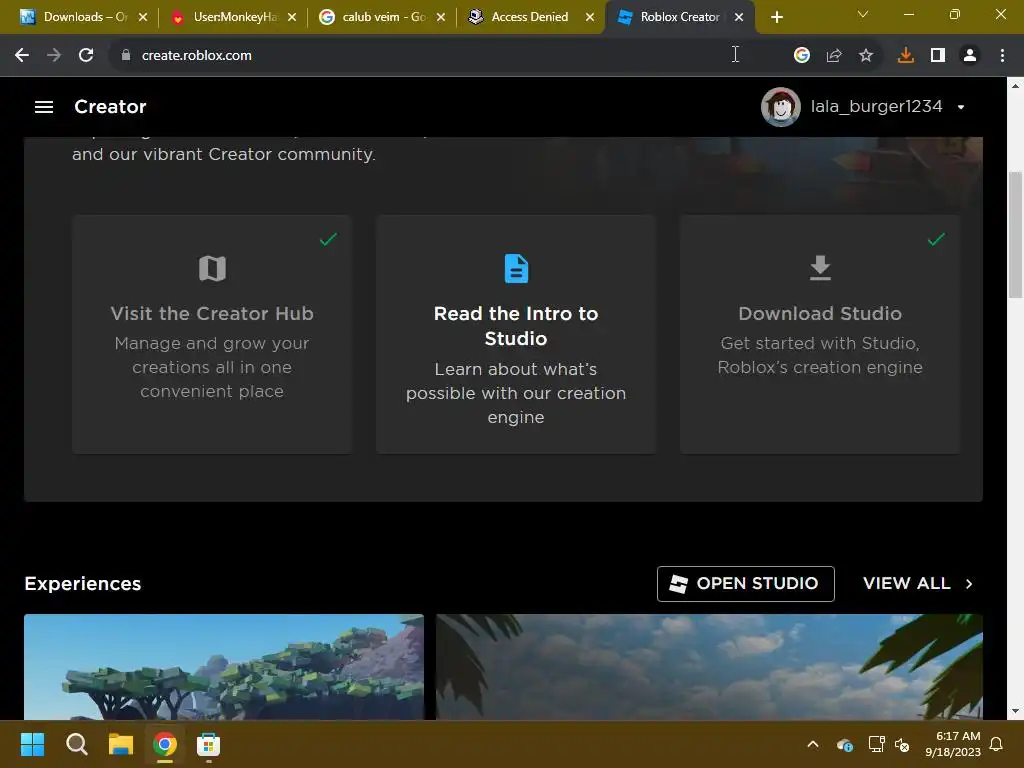This screenshot has height=768, width=1024.
Task: Click the network display tray icon
Action: (x=876, y=744)
